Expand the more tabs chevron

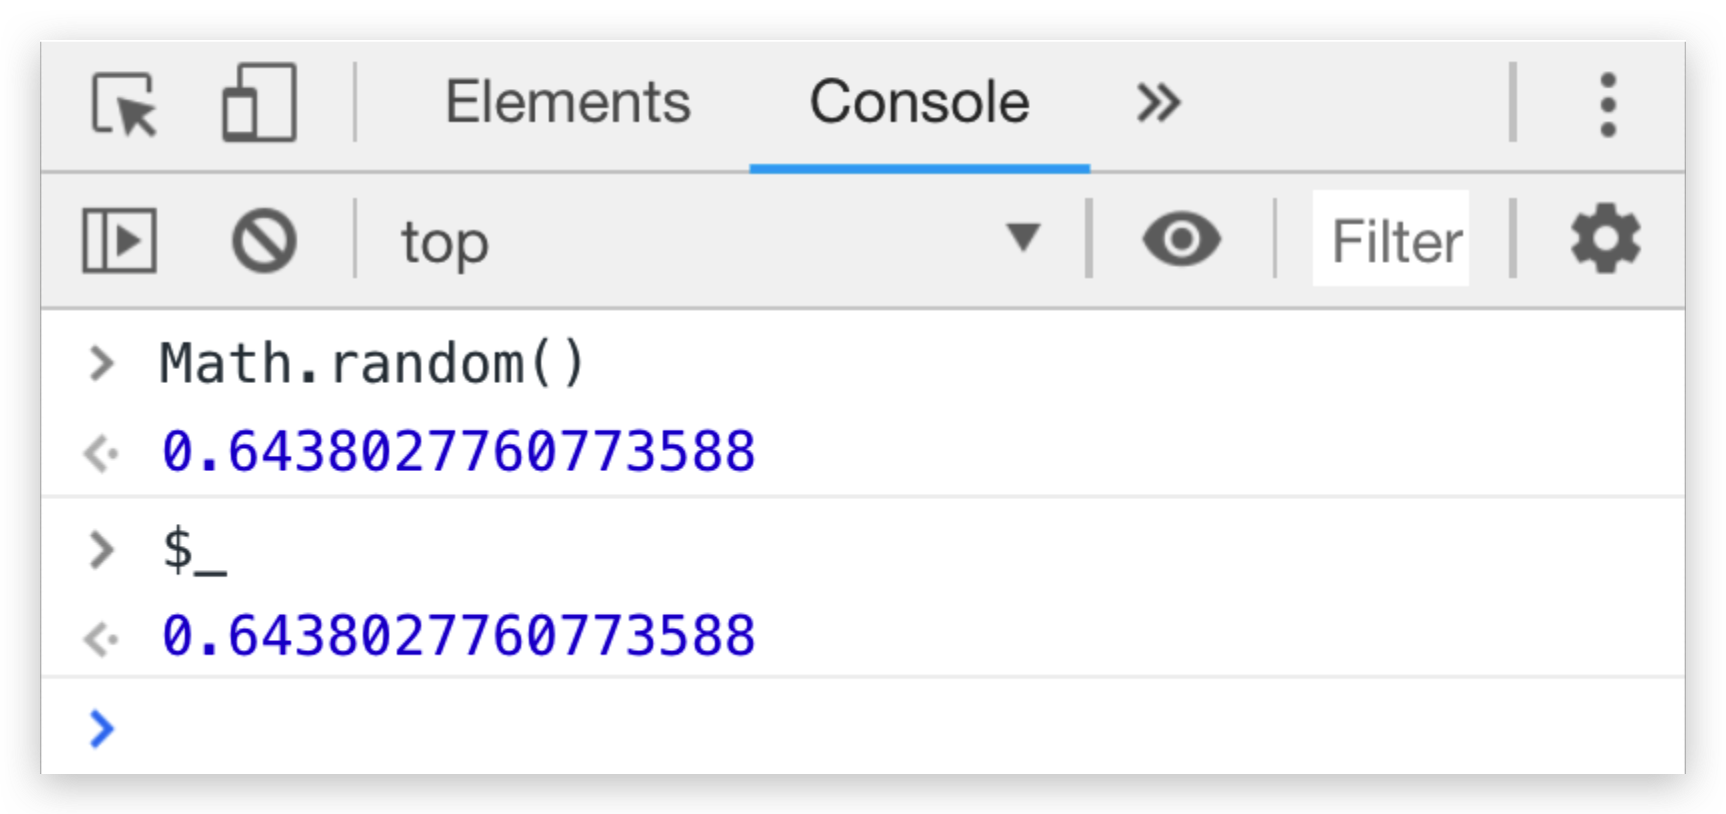(1158, 103)
